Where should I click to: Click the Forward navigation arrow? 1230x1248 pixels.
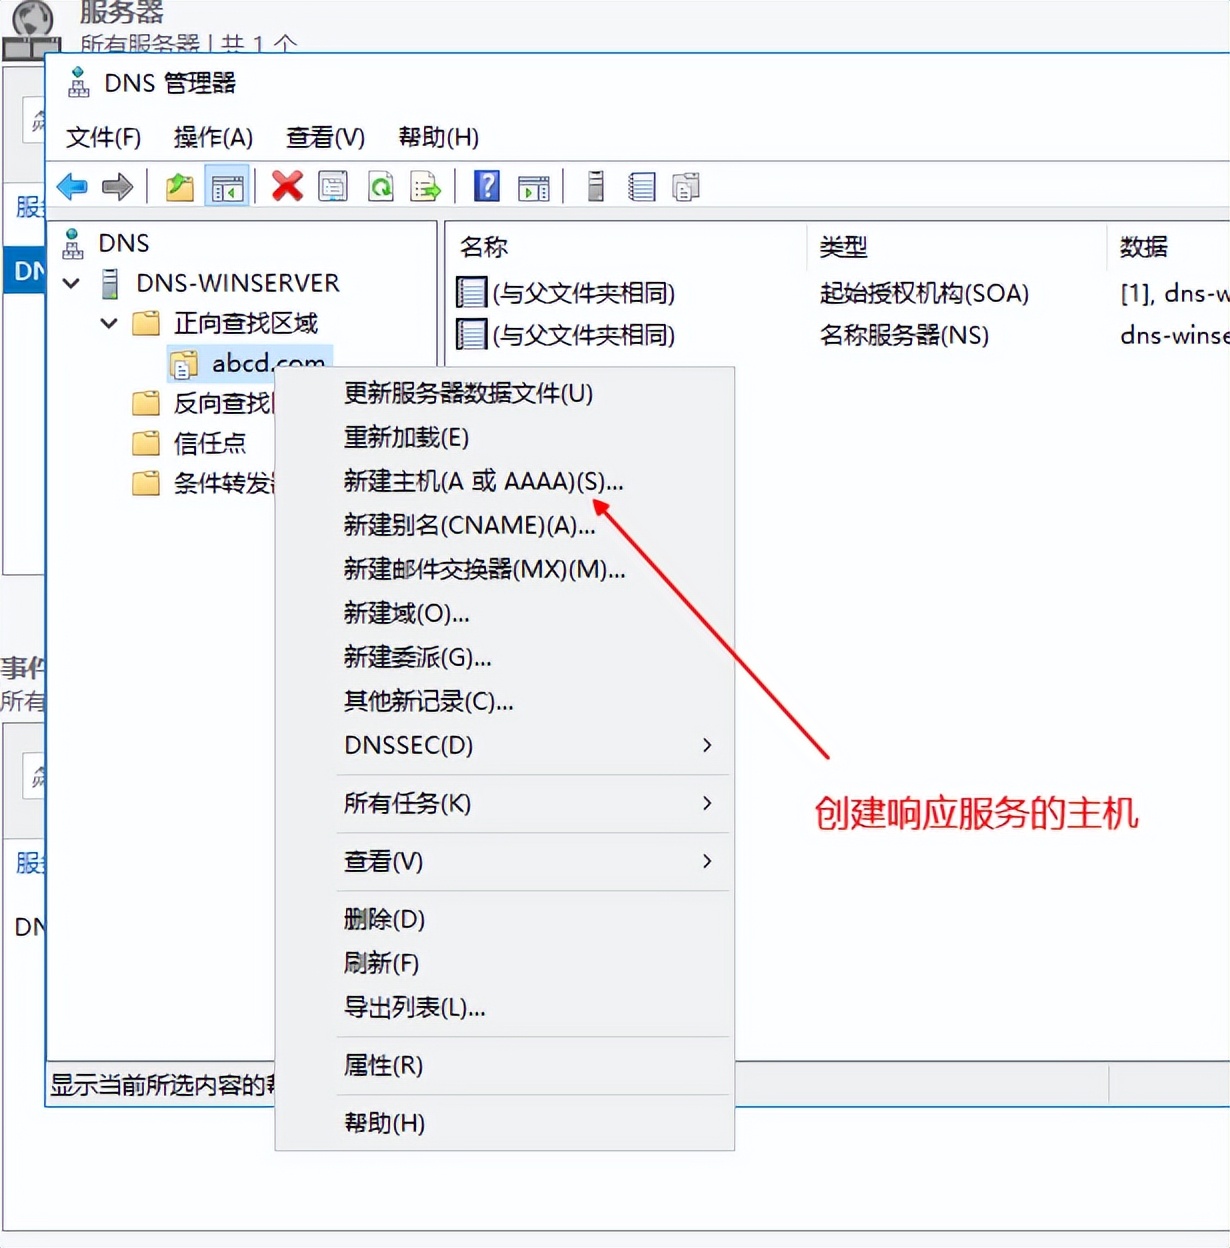[117, 186]
